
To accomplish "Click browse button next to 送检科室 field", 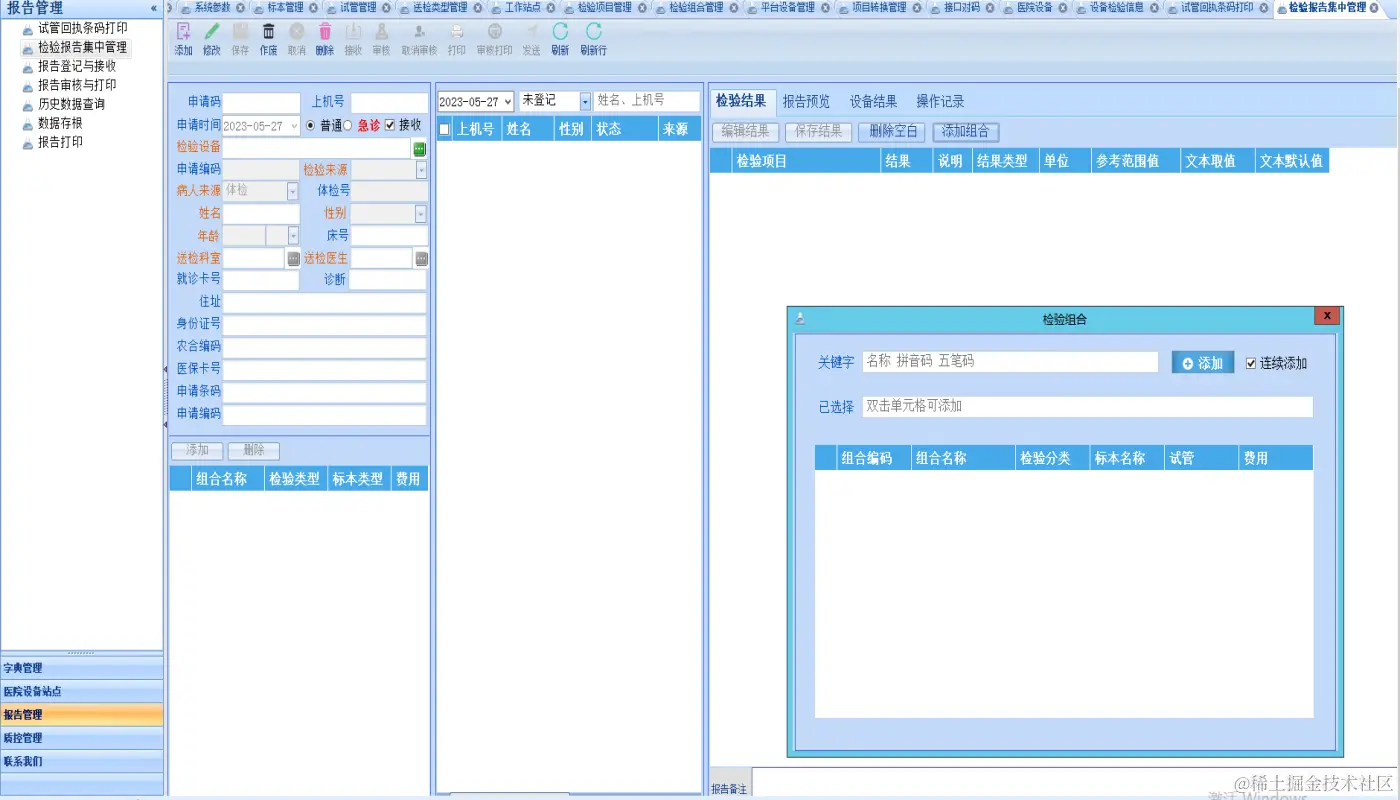I will (294, 258).
